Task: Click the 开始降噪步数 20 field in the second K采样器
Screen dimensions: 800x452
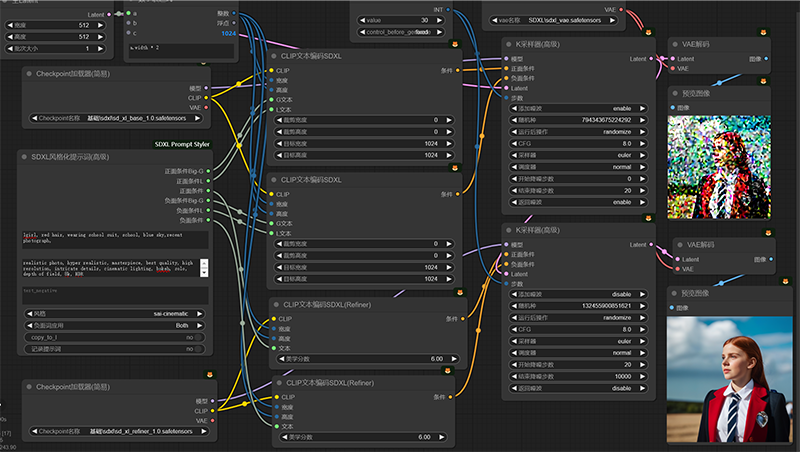Action: click(579, 365)
